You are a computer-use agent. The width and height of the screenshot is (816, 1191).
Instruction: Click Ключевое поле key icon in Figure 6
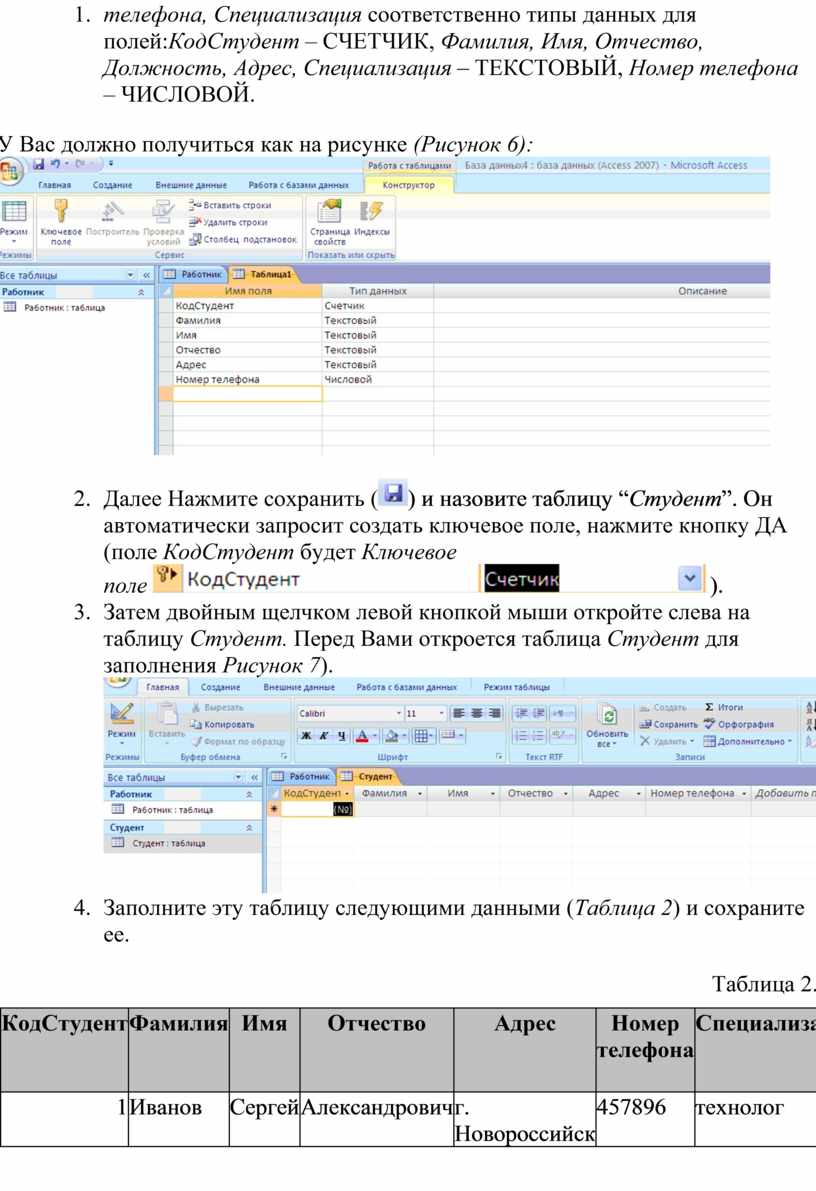click(61, 210)
